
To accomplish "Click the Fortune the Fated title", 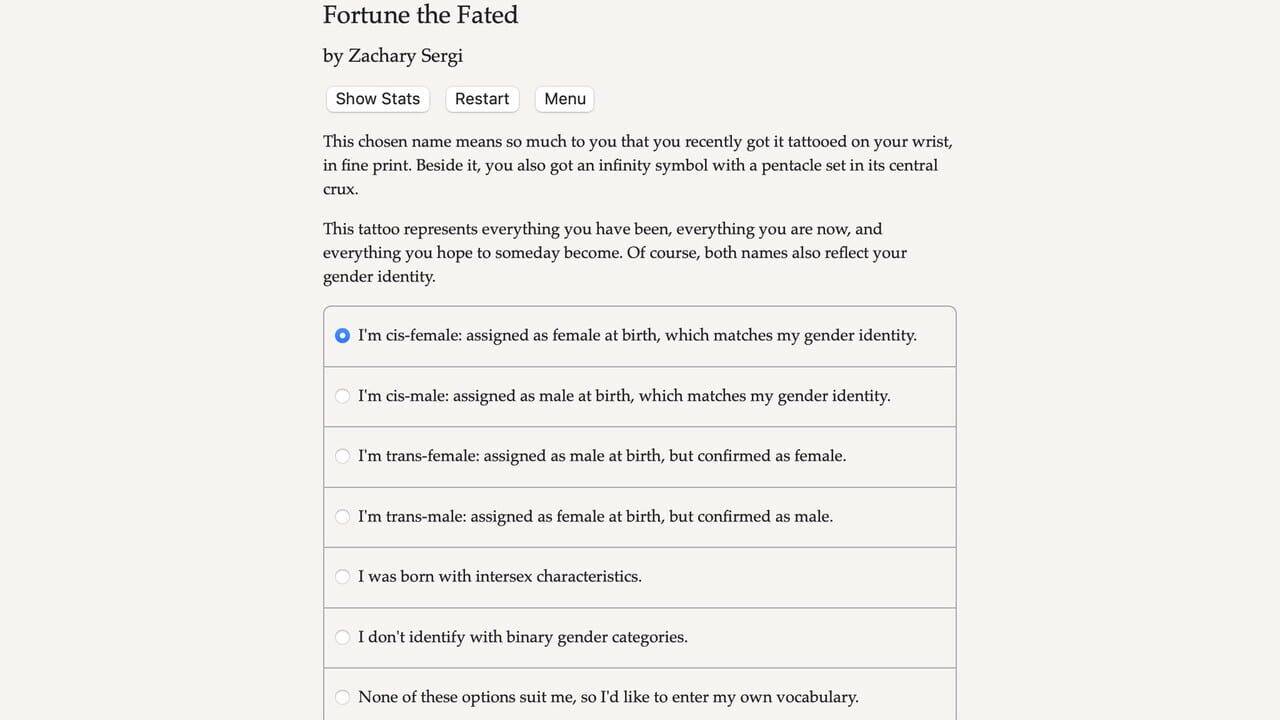I will coord(420,15).
